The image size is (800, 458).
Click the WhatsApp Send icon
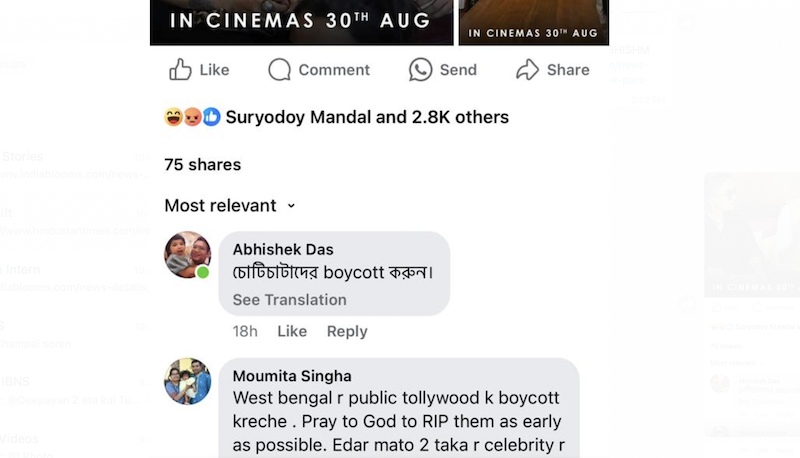[x=420, y=70]
